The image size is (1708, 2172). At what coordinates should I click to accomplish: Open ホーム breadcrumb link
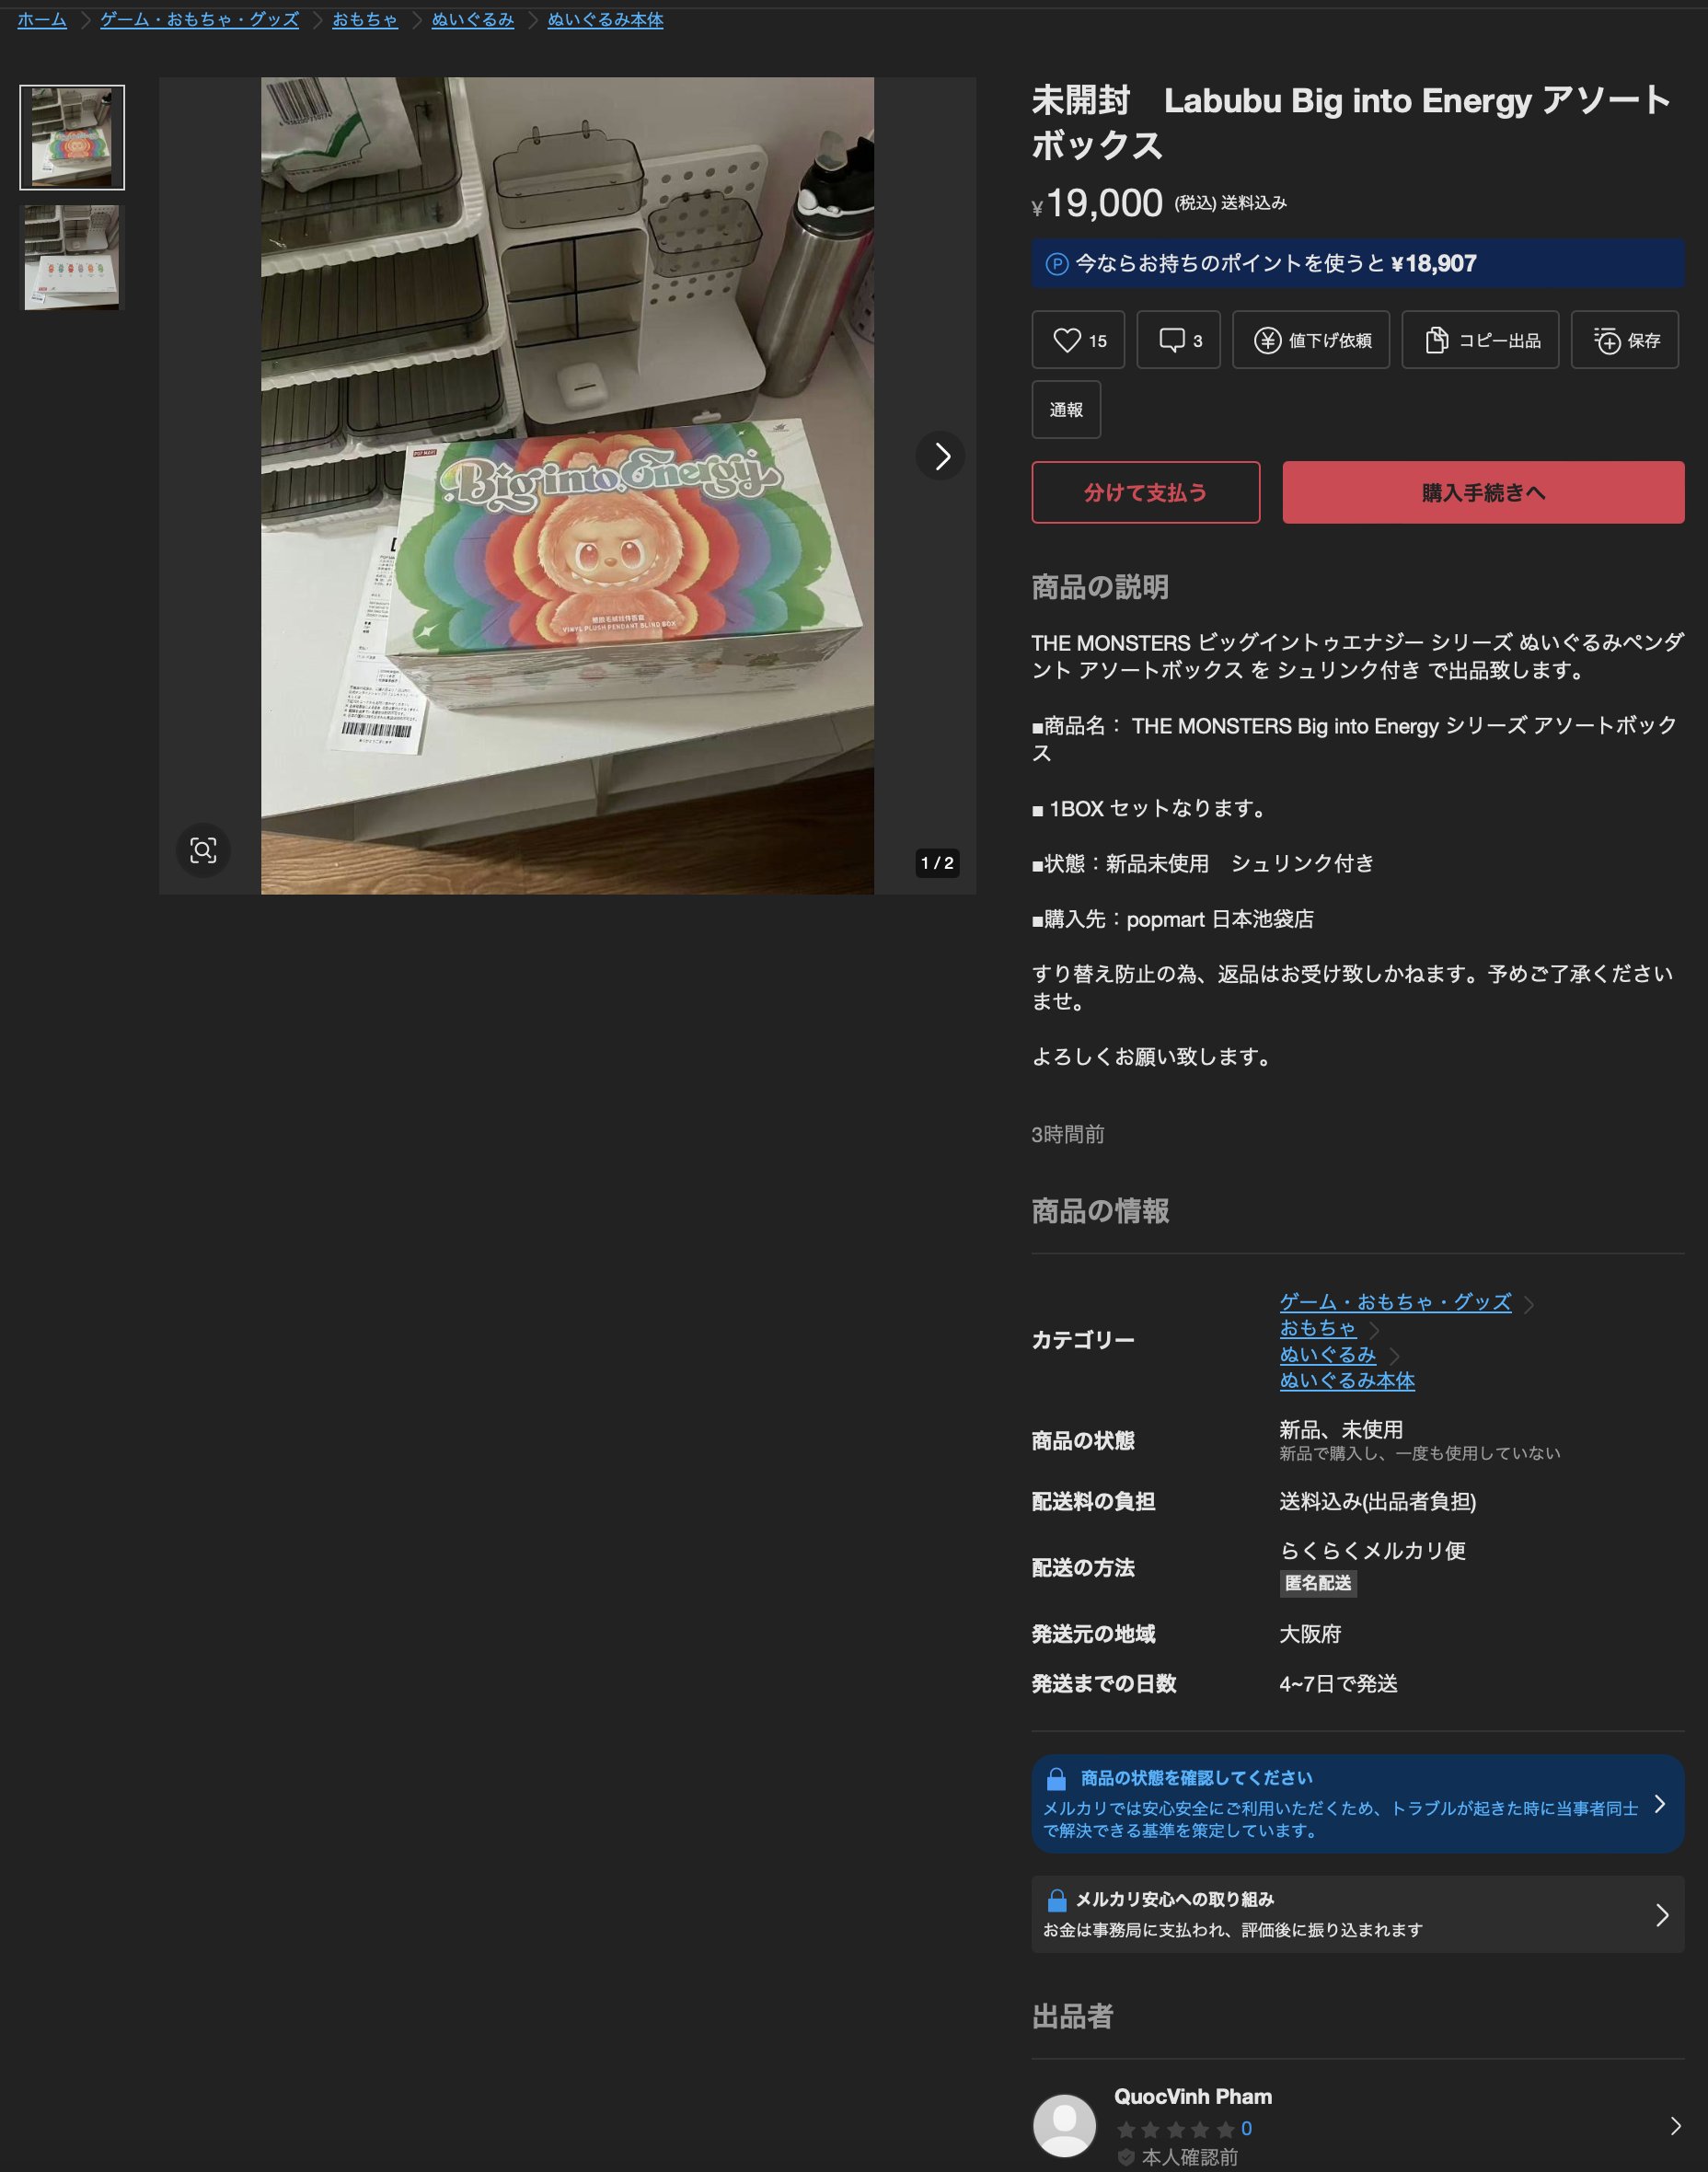[x=42, y=20]
